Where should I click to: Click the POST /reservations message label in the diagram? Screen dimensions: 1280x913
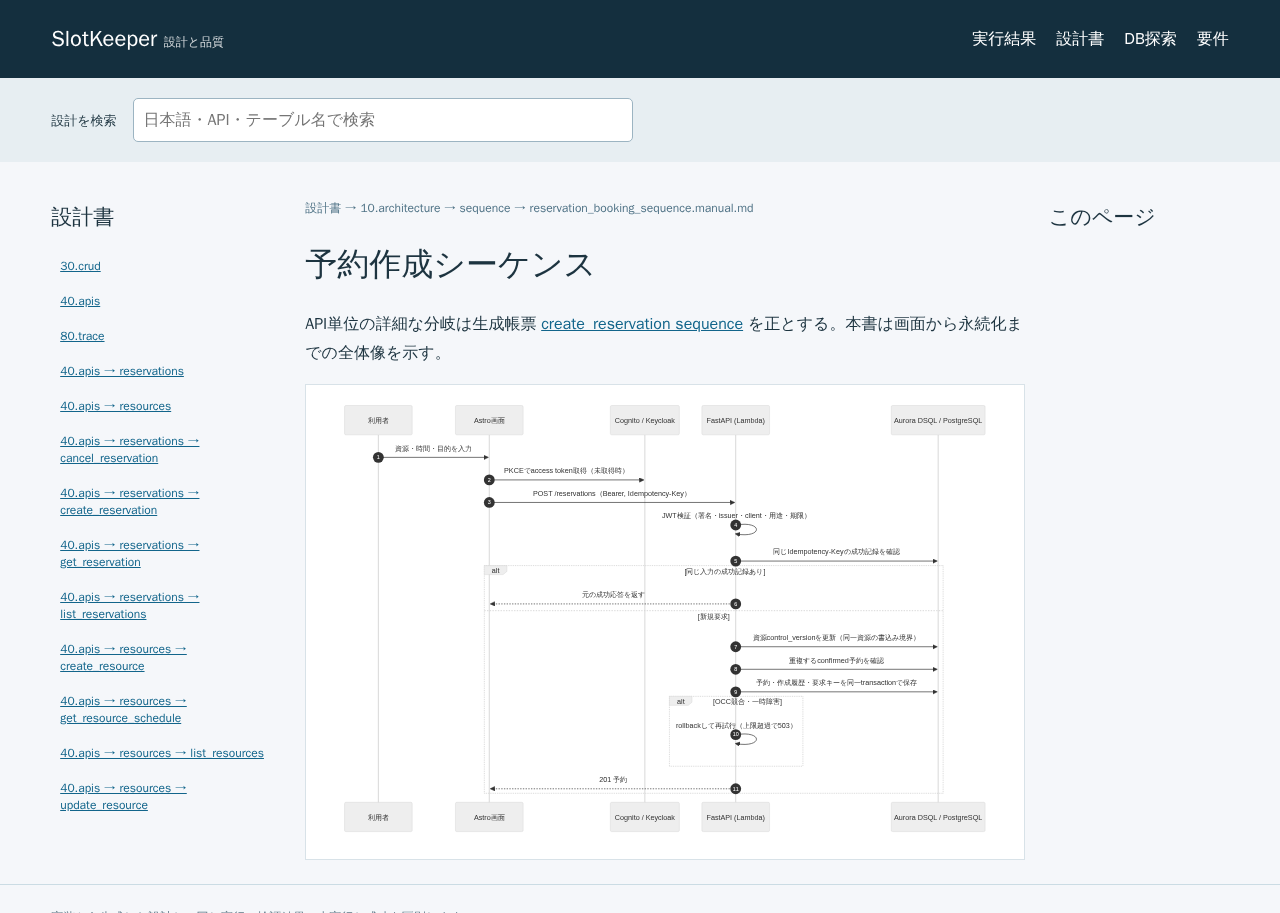click(x=610, y=493)
